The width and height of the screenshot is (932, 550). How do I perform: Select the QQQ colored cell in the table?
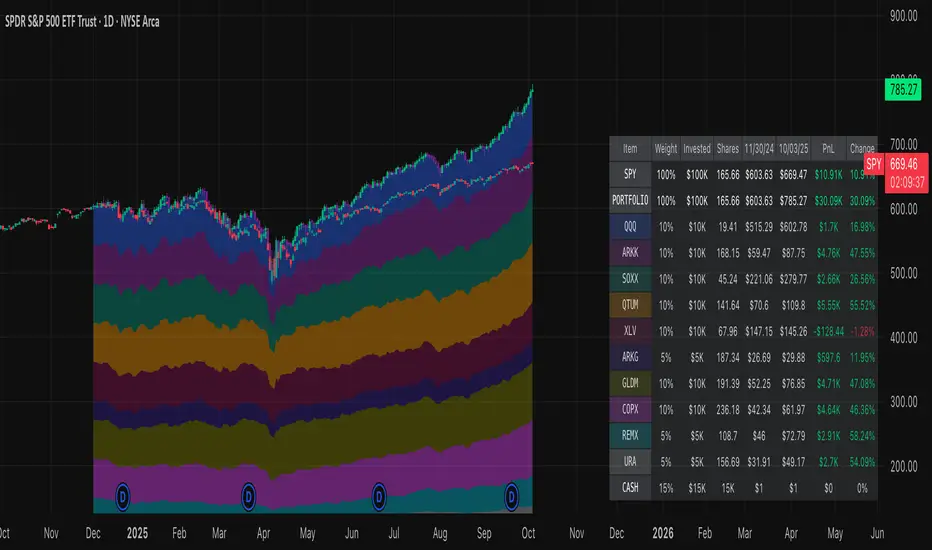(x=630, y=226)
